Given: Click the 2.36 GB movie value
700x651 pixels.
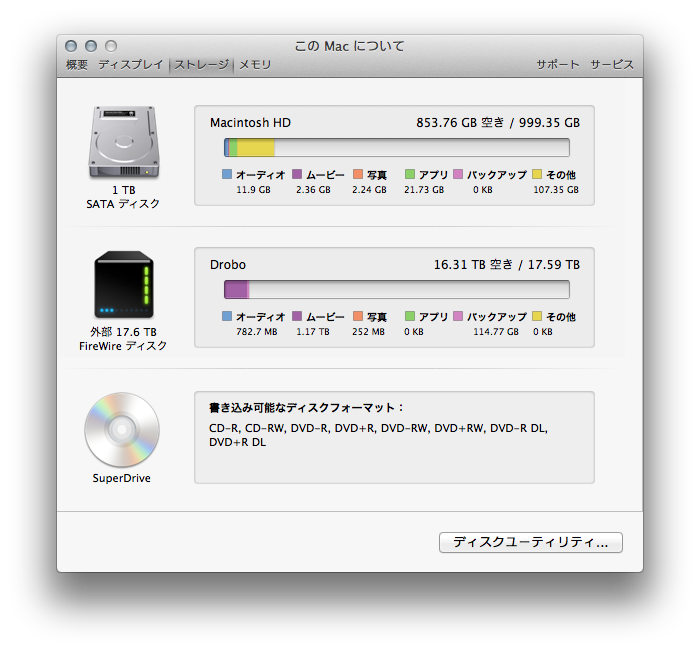Looking at the screenshot, I should pyautogui.click(x=313, y=190).
